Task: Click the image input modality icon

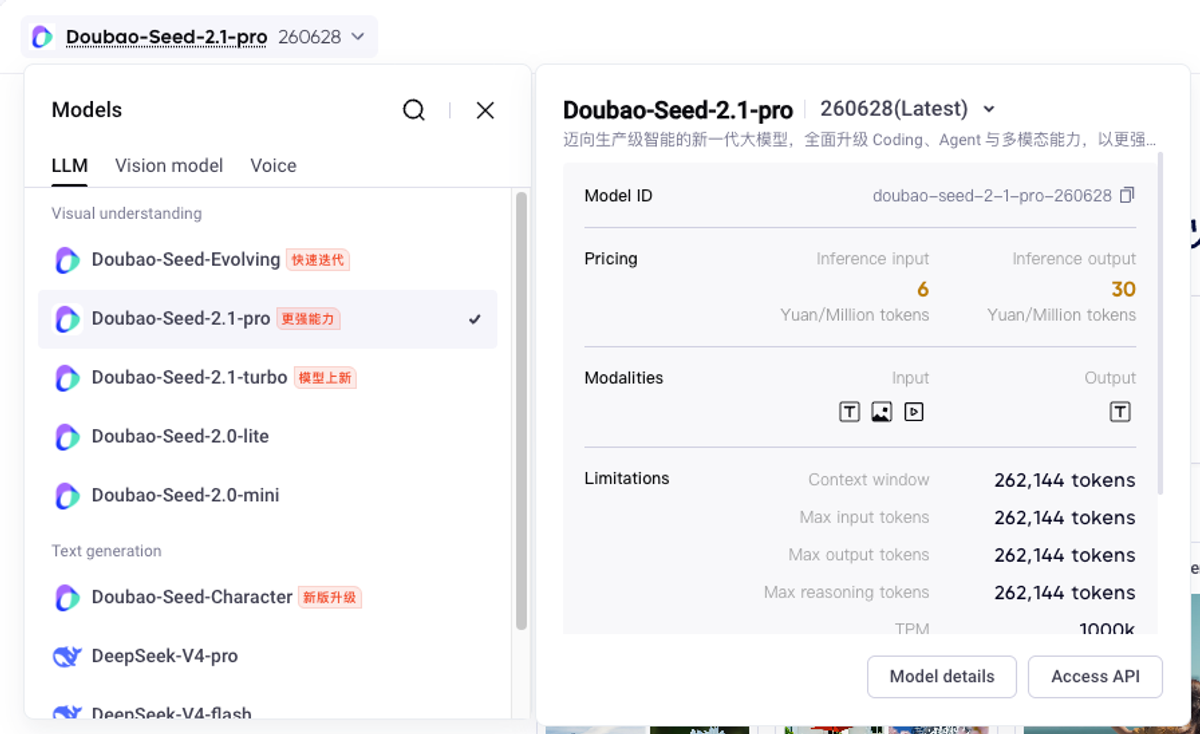Action: pos(881,412)
